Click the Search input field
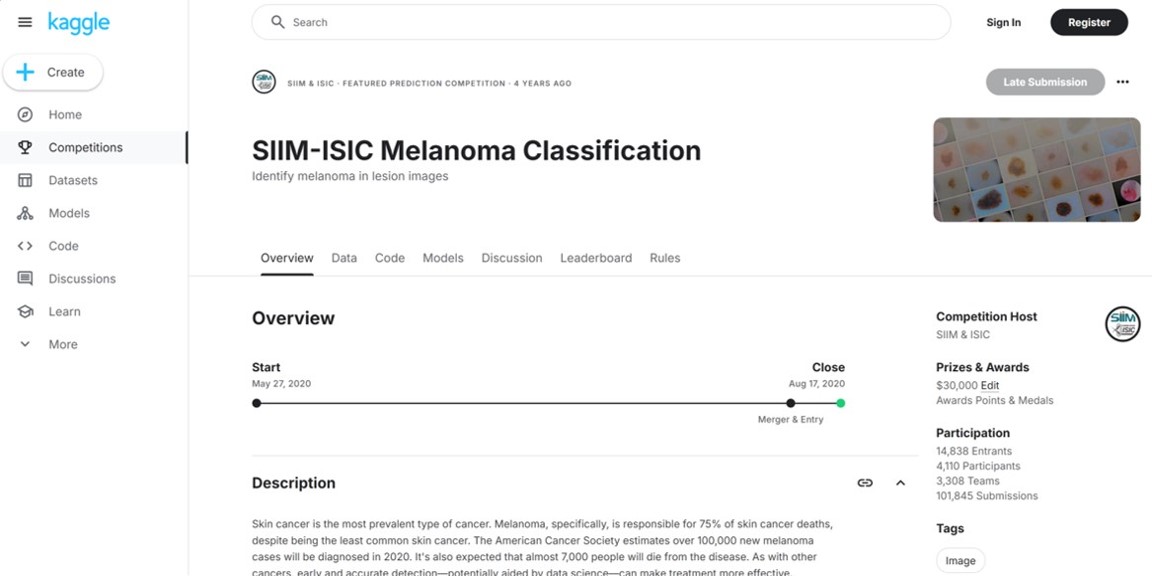This screenshot has width=1152, height=576. point(601,22)
